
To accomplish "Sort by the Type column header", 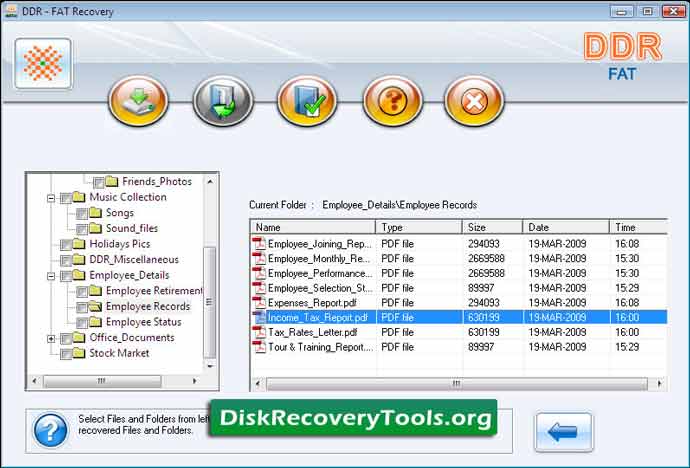I will 418,227.
